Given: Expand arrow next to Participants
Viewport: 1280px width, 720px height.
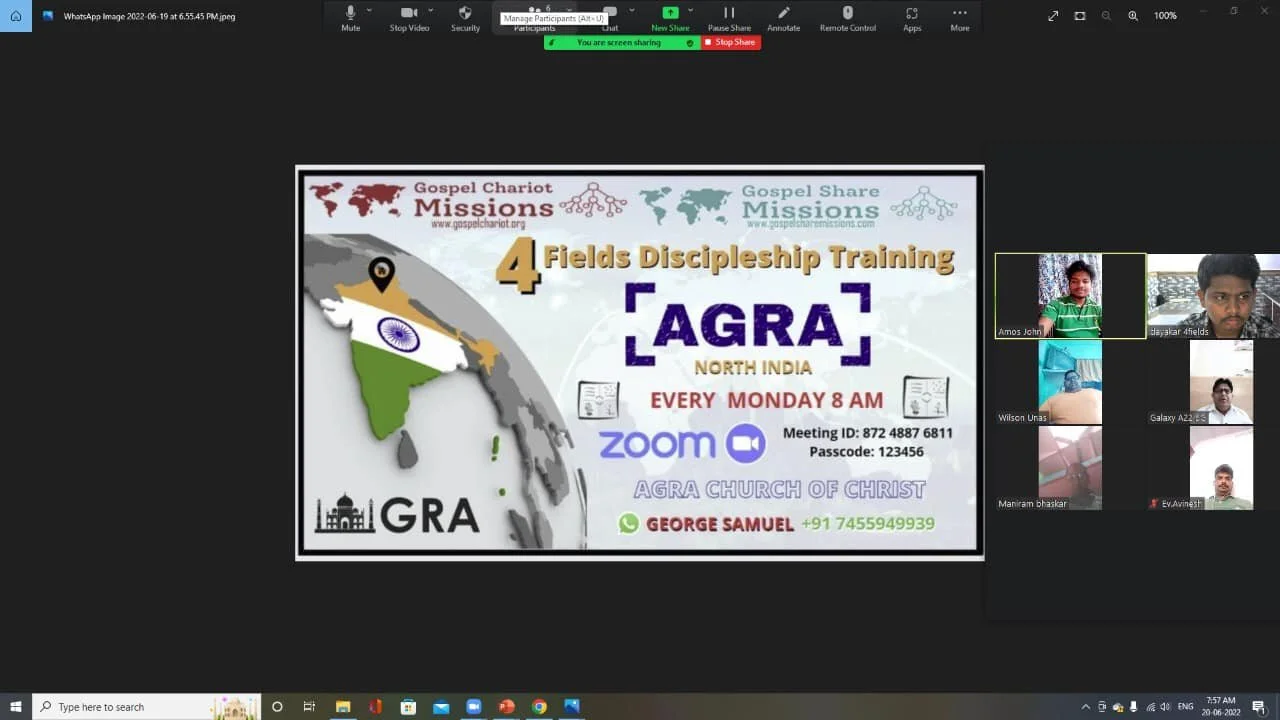Looking at the screenshot, I should (569, 10).
